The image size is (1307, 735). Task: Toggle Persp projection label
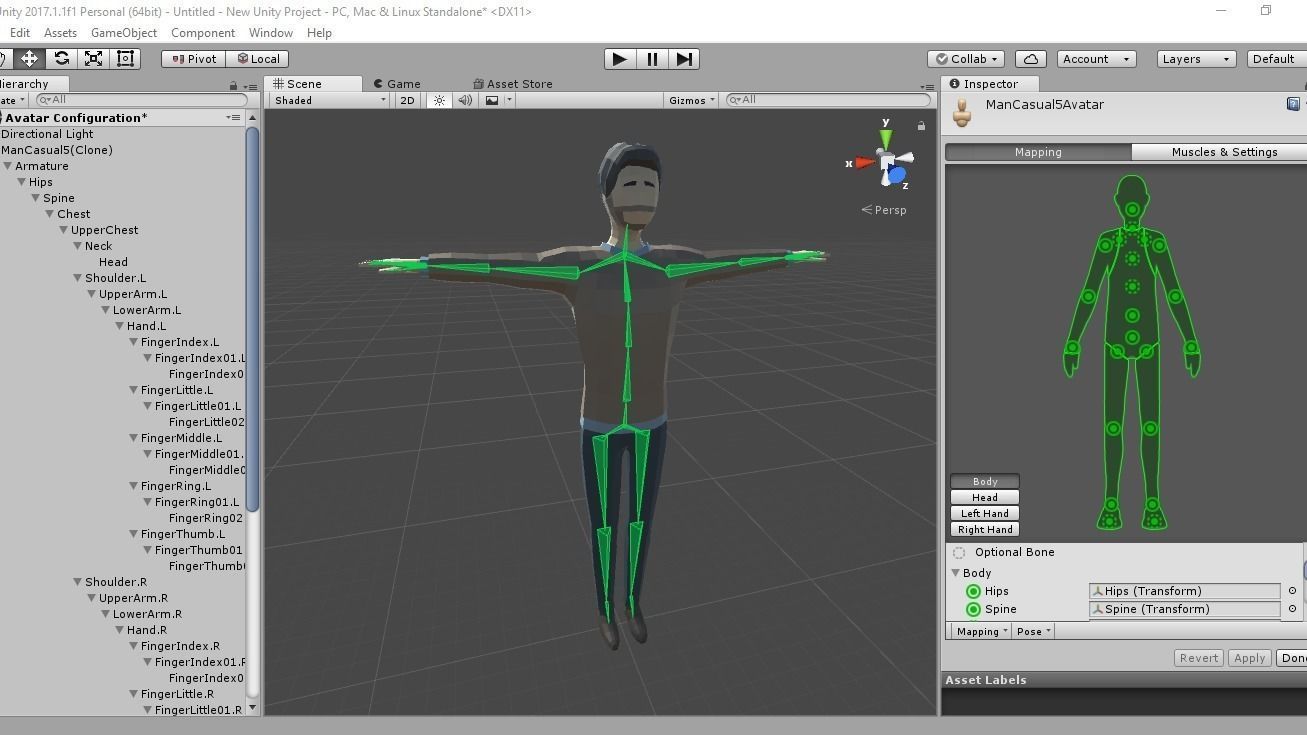pyautogui.click(x=884, y=210)
